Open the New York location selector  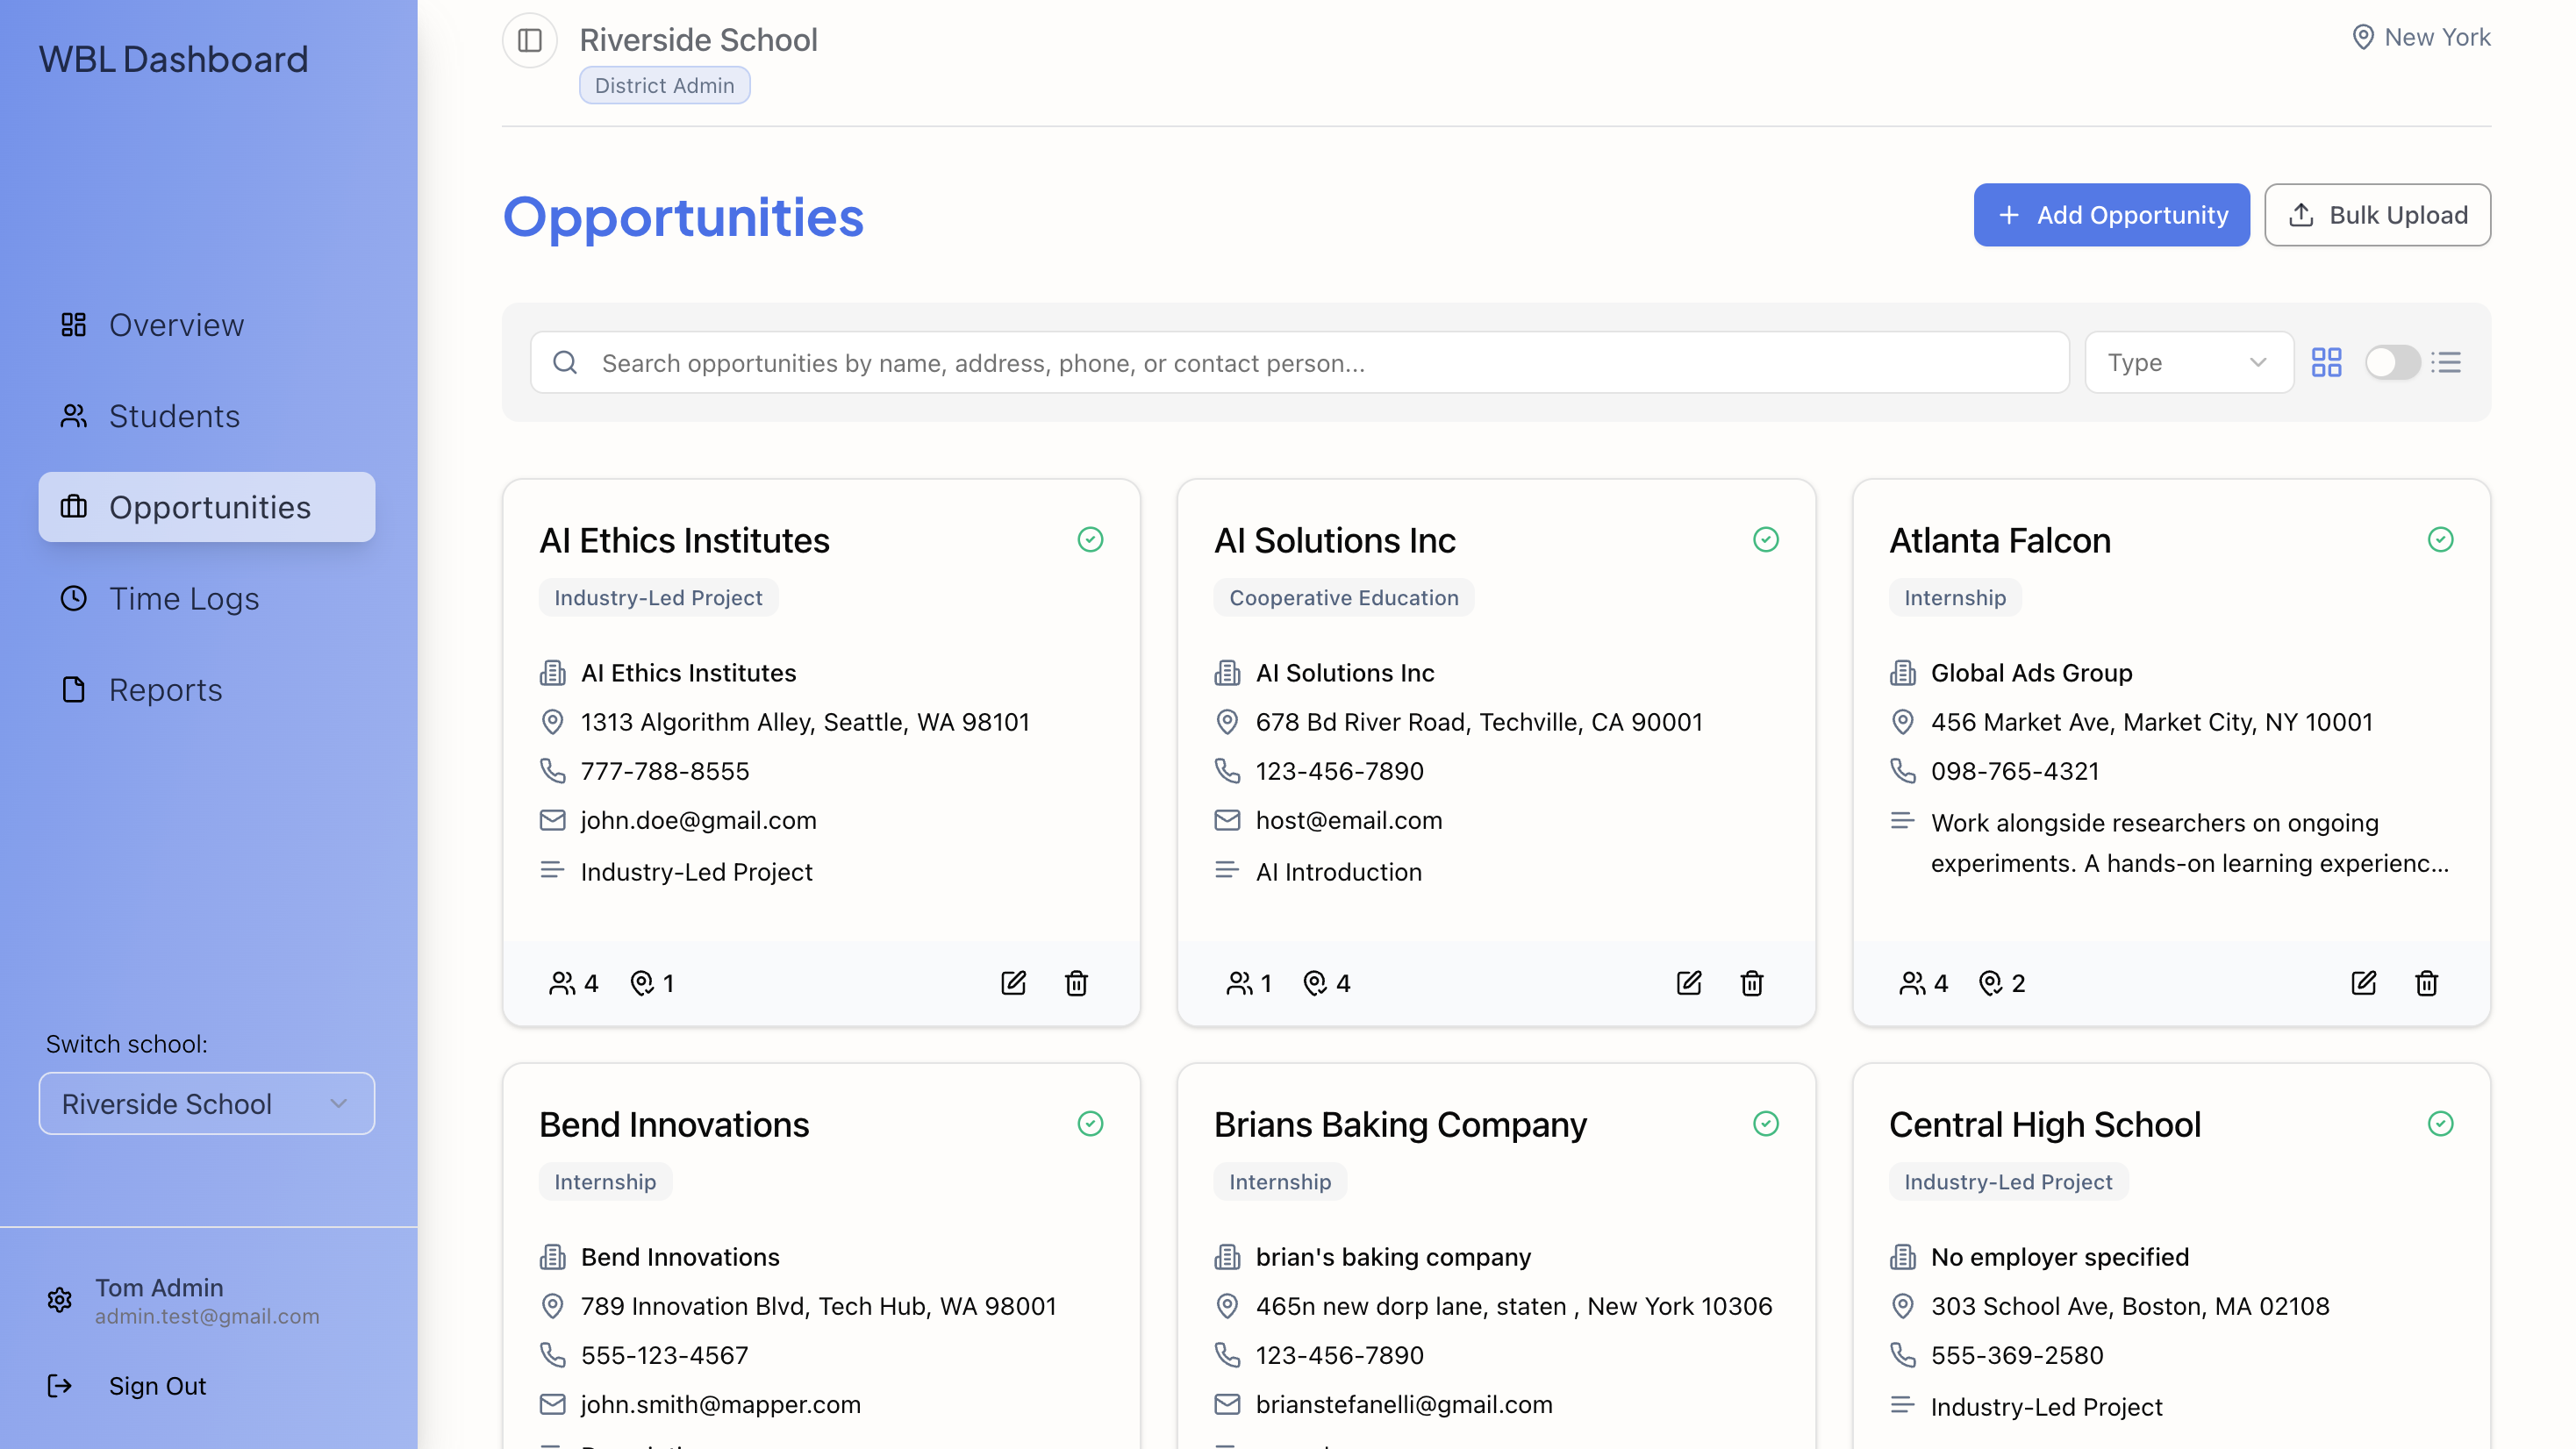pos(2420,37)
